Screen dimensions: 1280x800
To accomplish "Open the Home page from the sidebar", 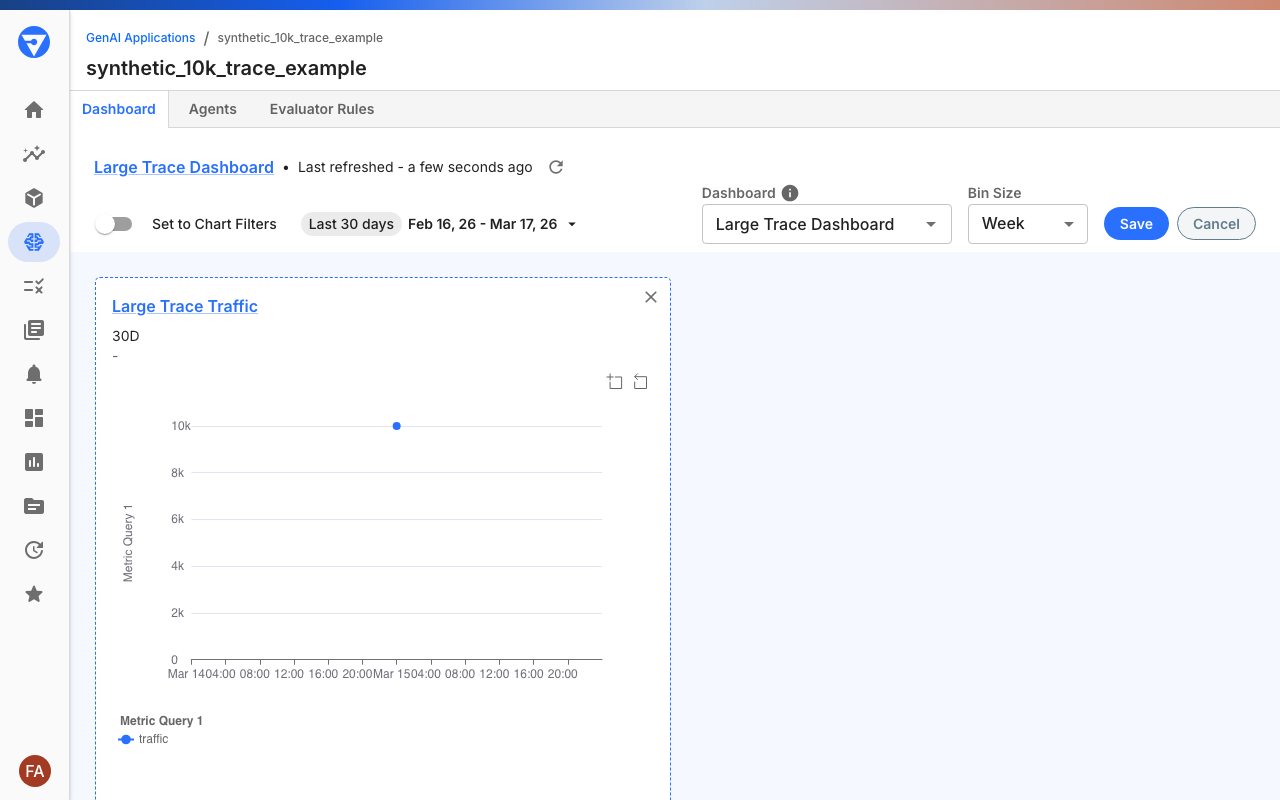I will (x=33, y=110).
